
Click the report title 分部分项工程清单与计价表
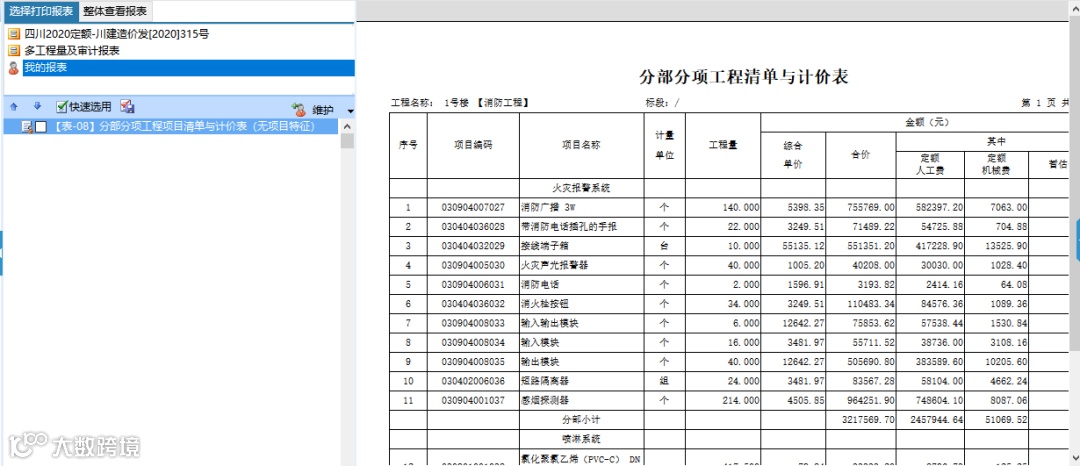click(x=743, y=77)
